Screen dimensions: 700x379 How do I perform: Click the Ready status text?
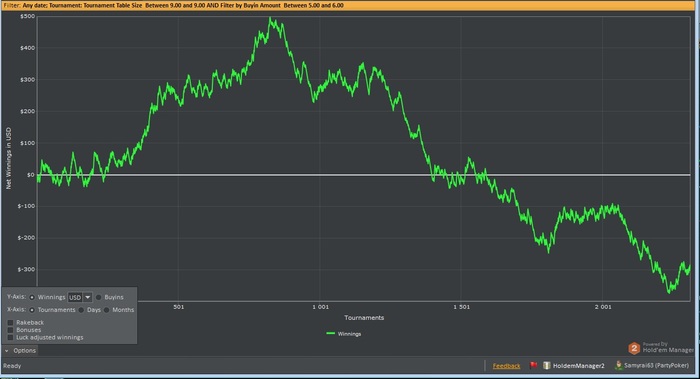[x=12, y=366]
